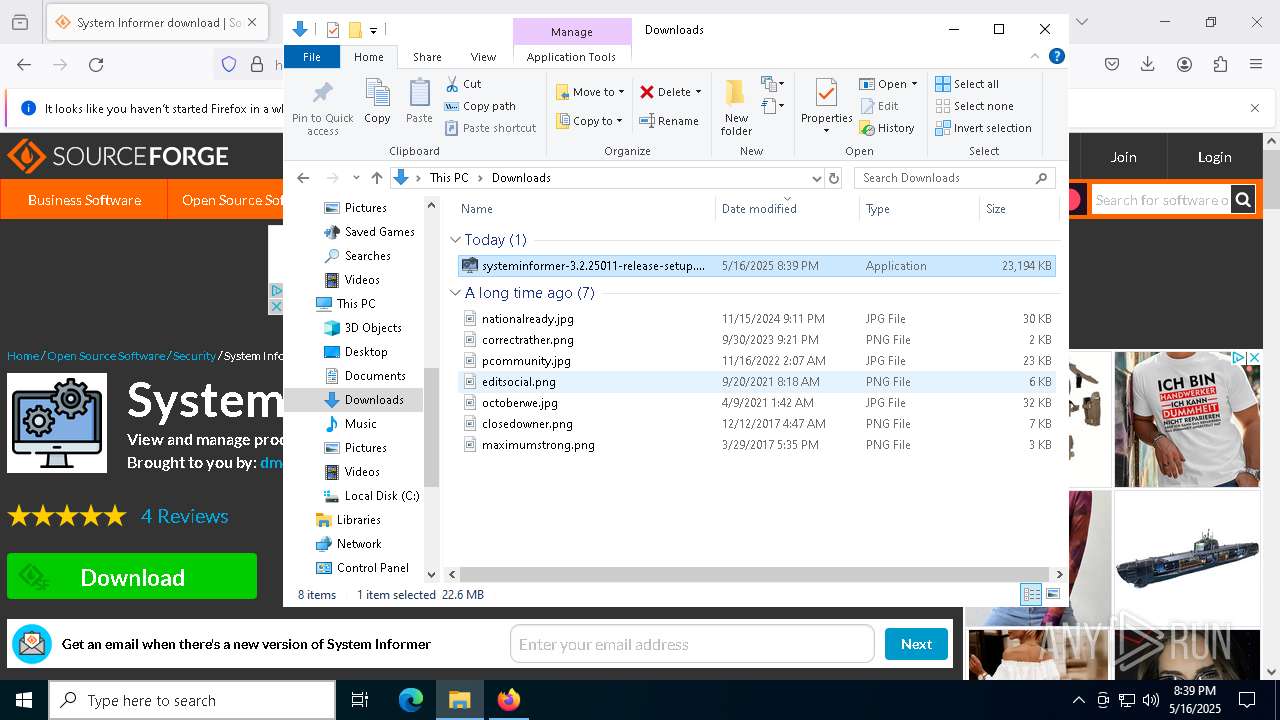The height and width of the screenshot is (720, 1280).
Task: Select the Home ribbon tab
Action: point(368,57)
